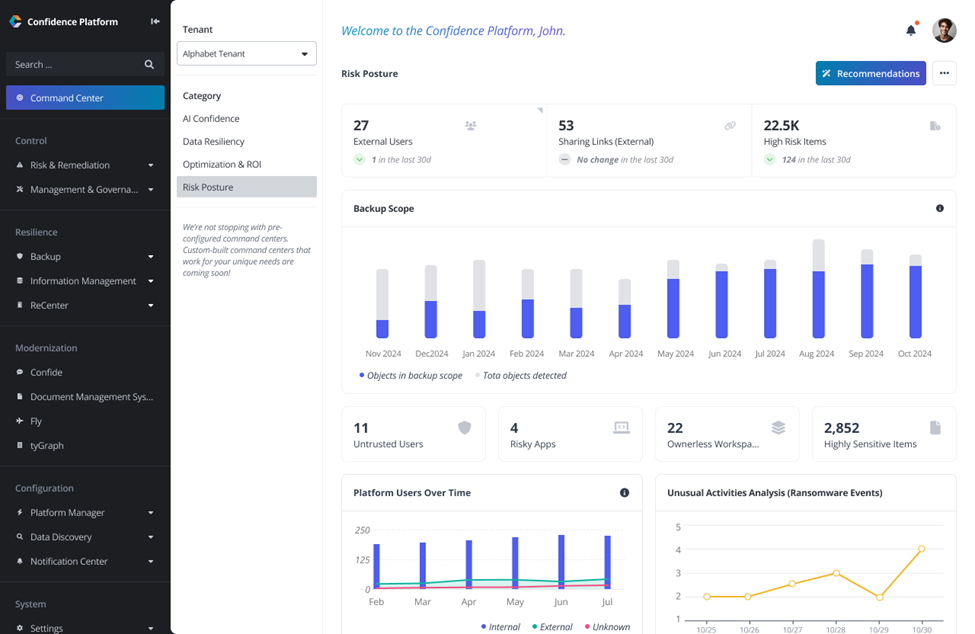Click the Platform Users Over Time info icon
Viewport: 975px width, 634px height.
624,492
